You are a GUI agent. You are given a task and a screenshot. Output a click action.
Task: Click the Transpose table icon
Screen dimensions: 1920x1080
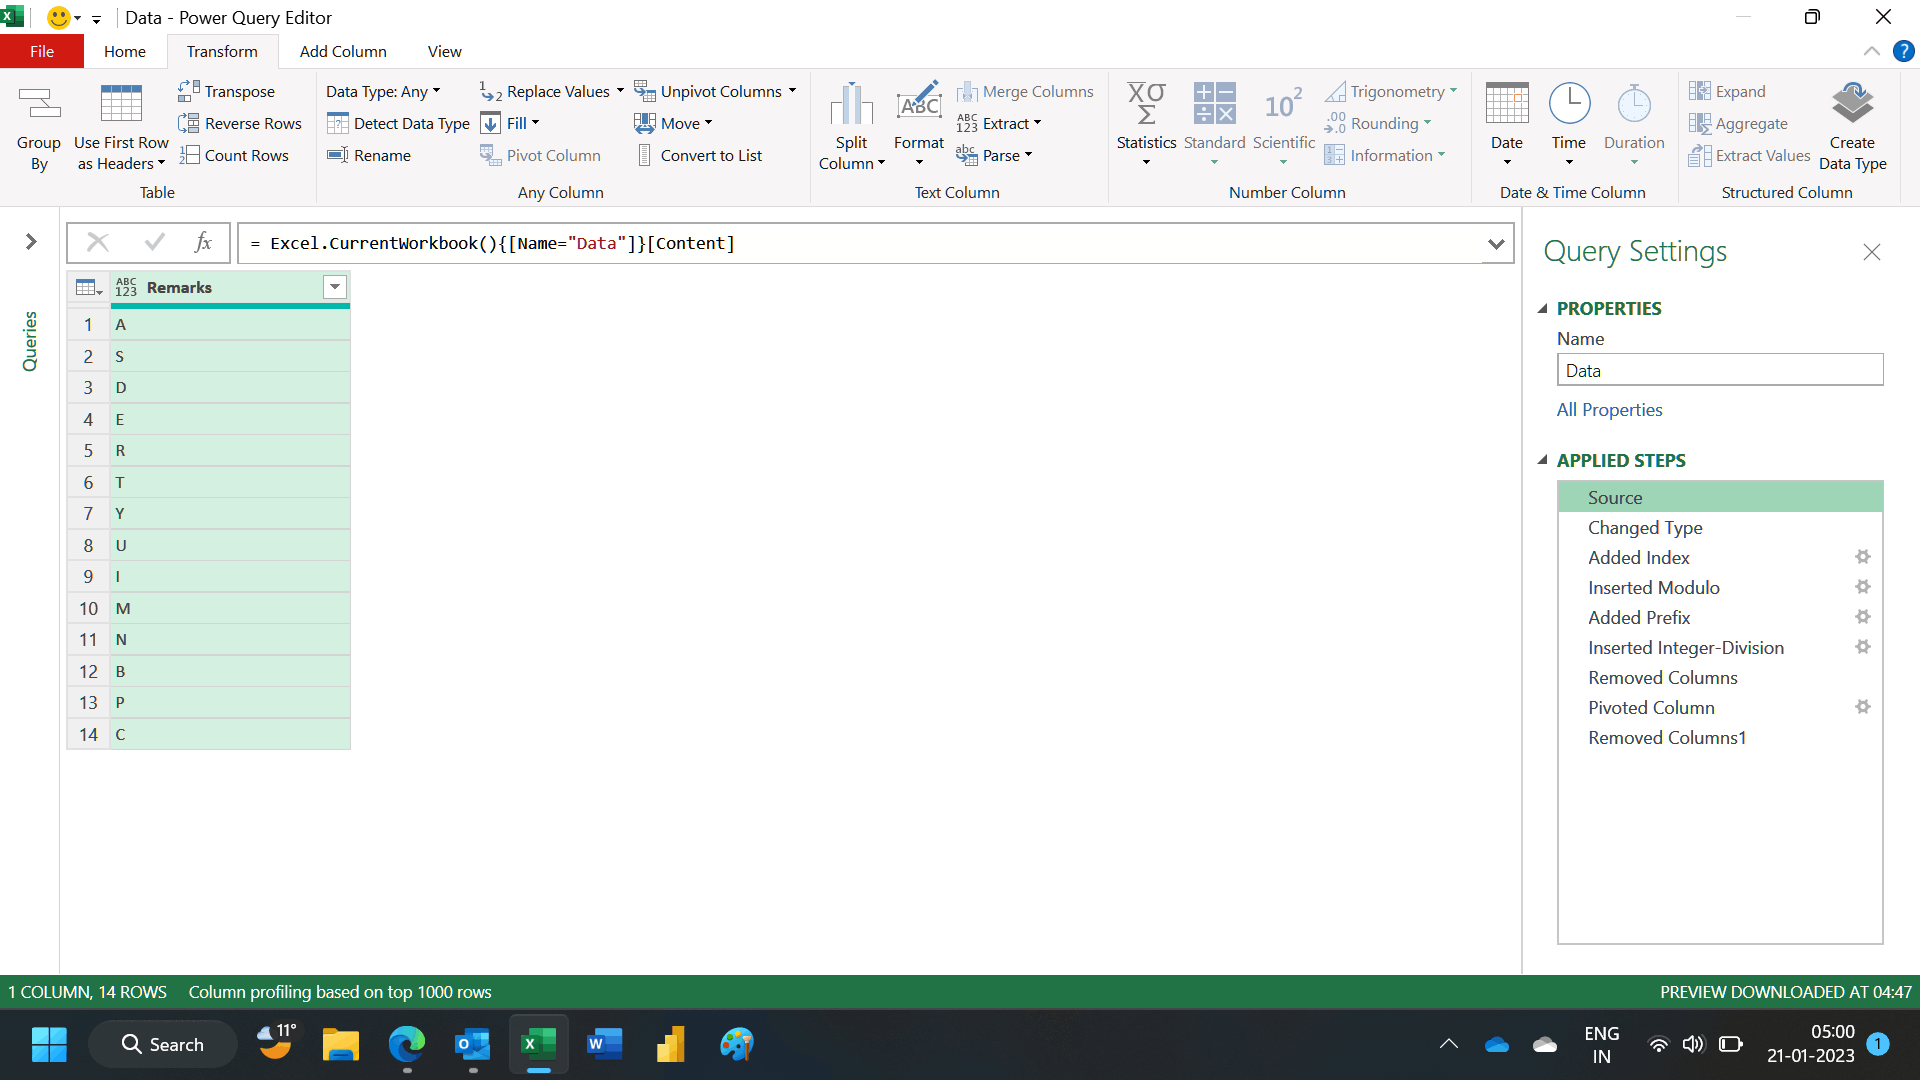pos(189,91)
